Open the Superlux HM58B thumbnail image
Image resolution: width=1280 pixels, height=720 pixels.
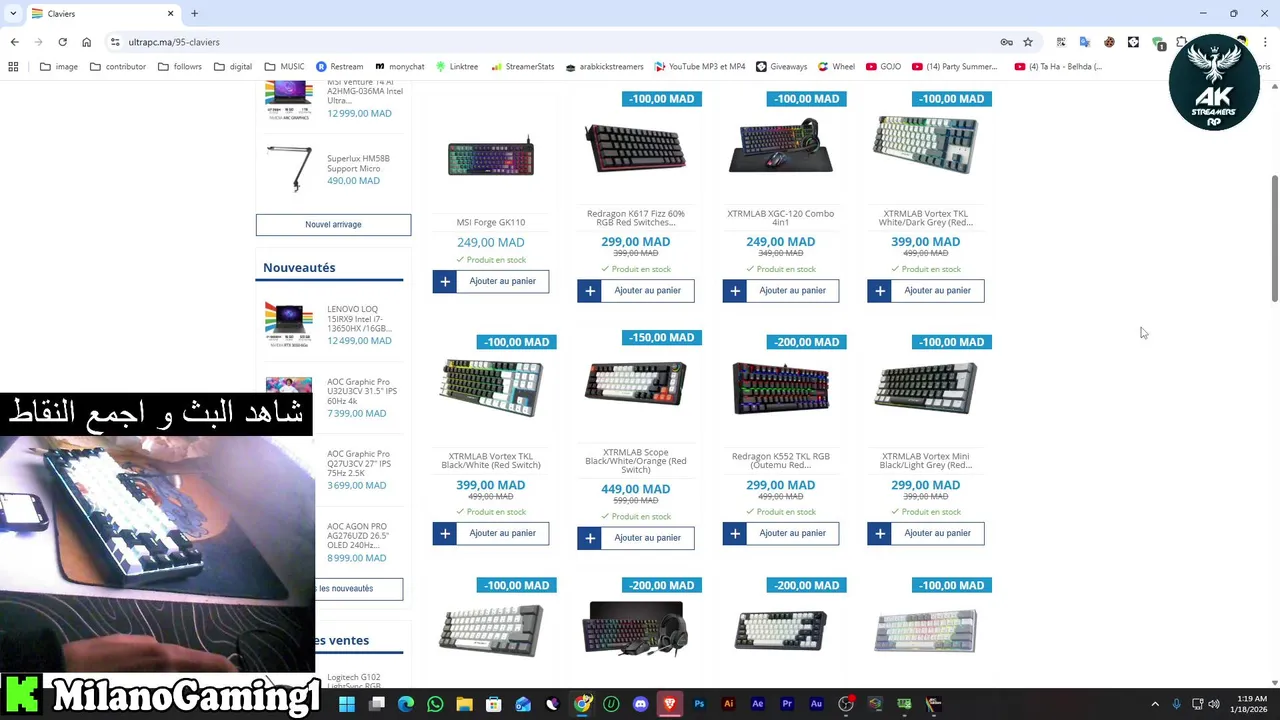(x=289, y=168)
